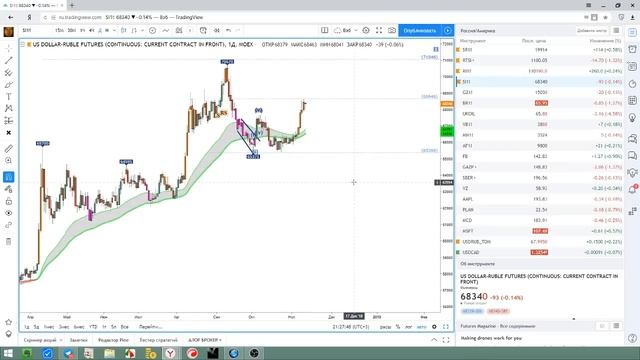This screenshot has width=640, height=360.
Task: Click the blue Publish button
Action: click(420, 31)
